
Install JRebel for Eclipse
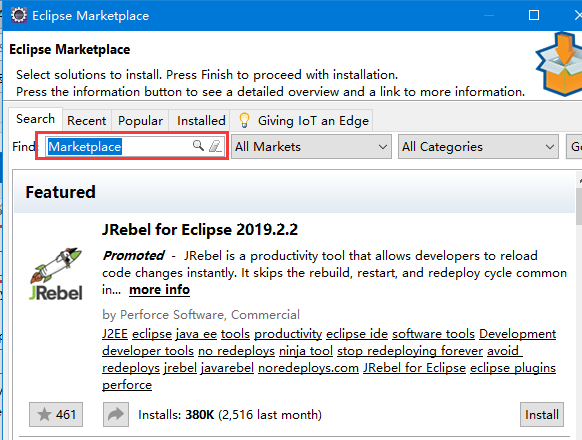tap(542, 414)
